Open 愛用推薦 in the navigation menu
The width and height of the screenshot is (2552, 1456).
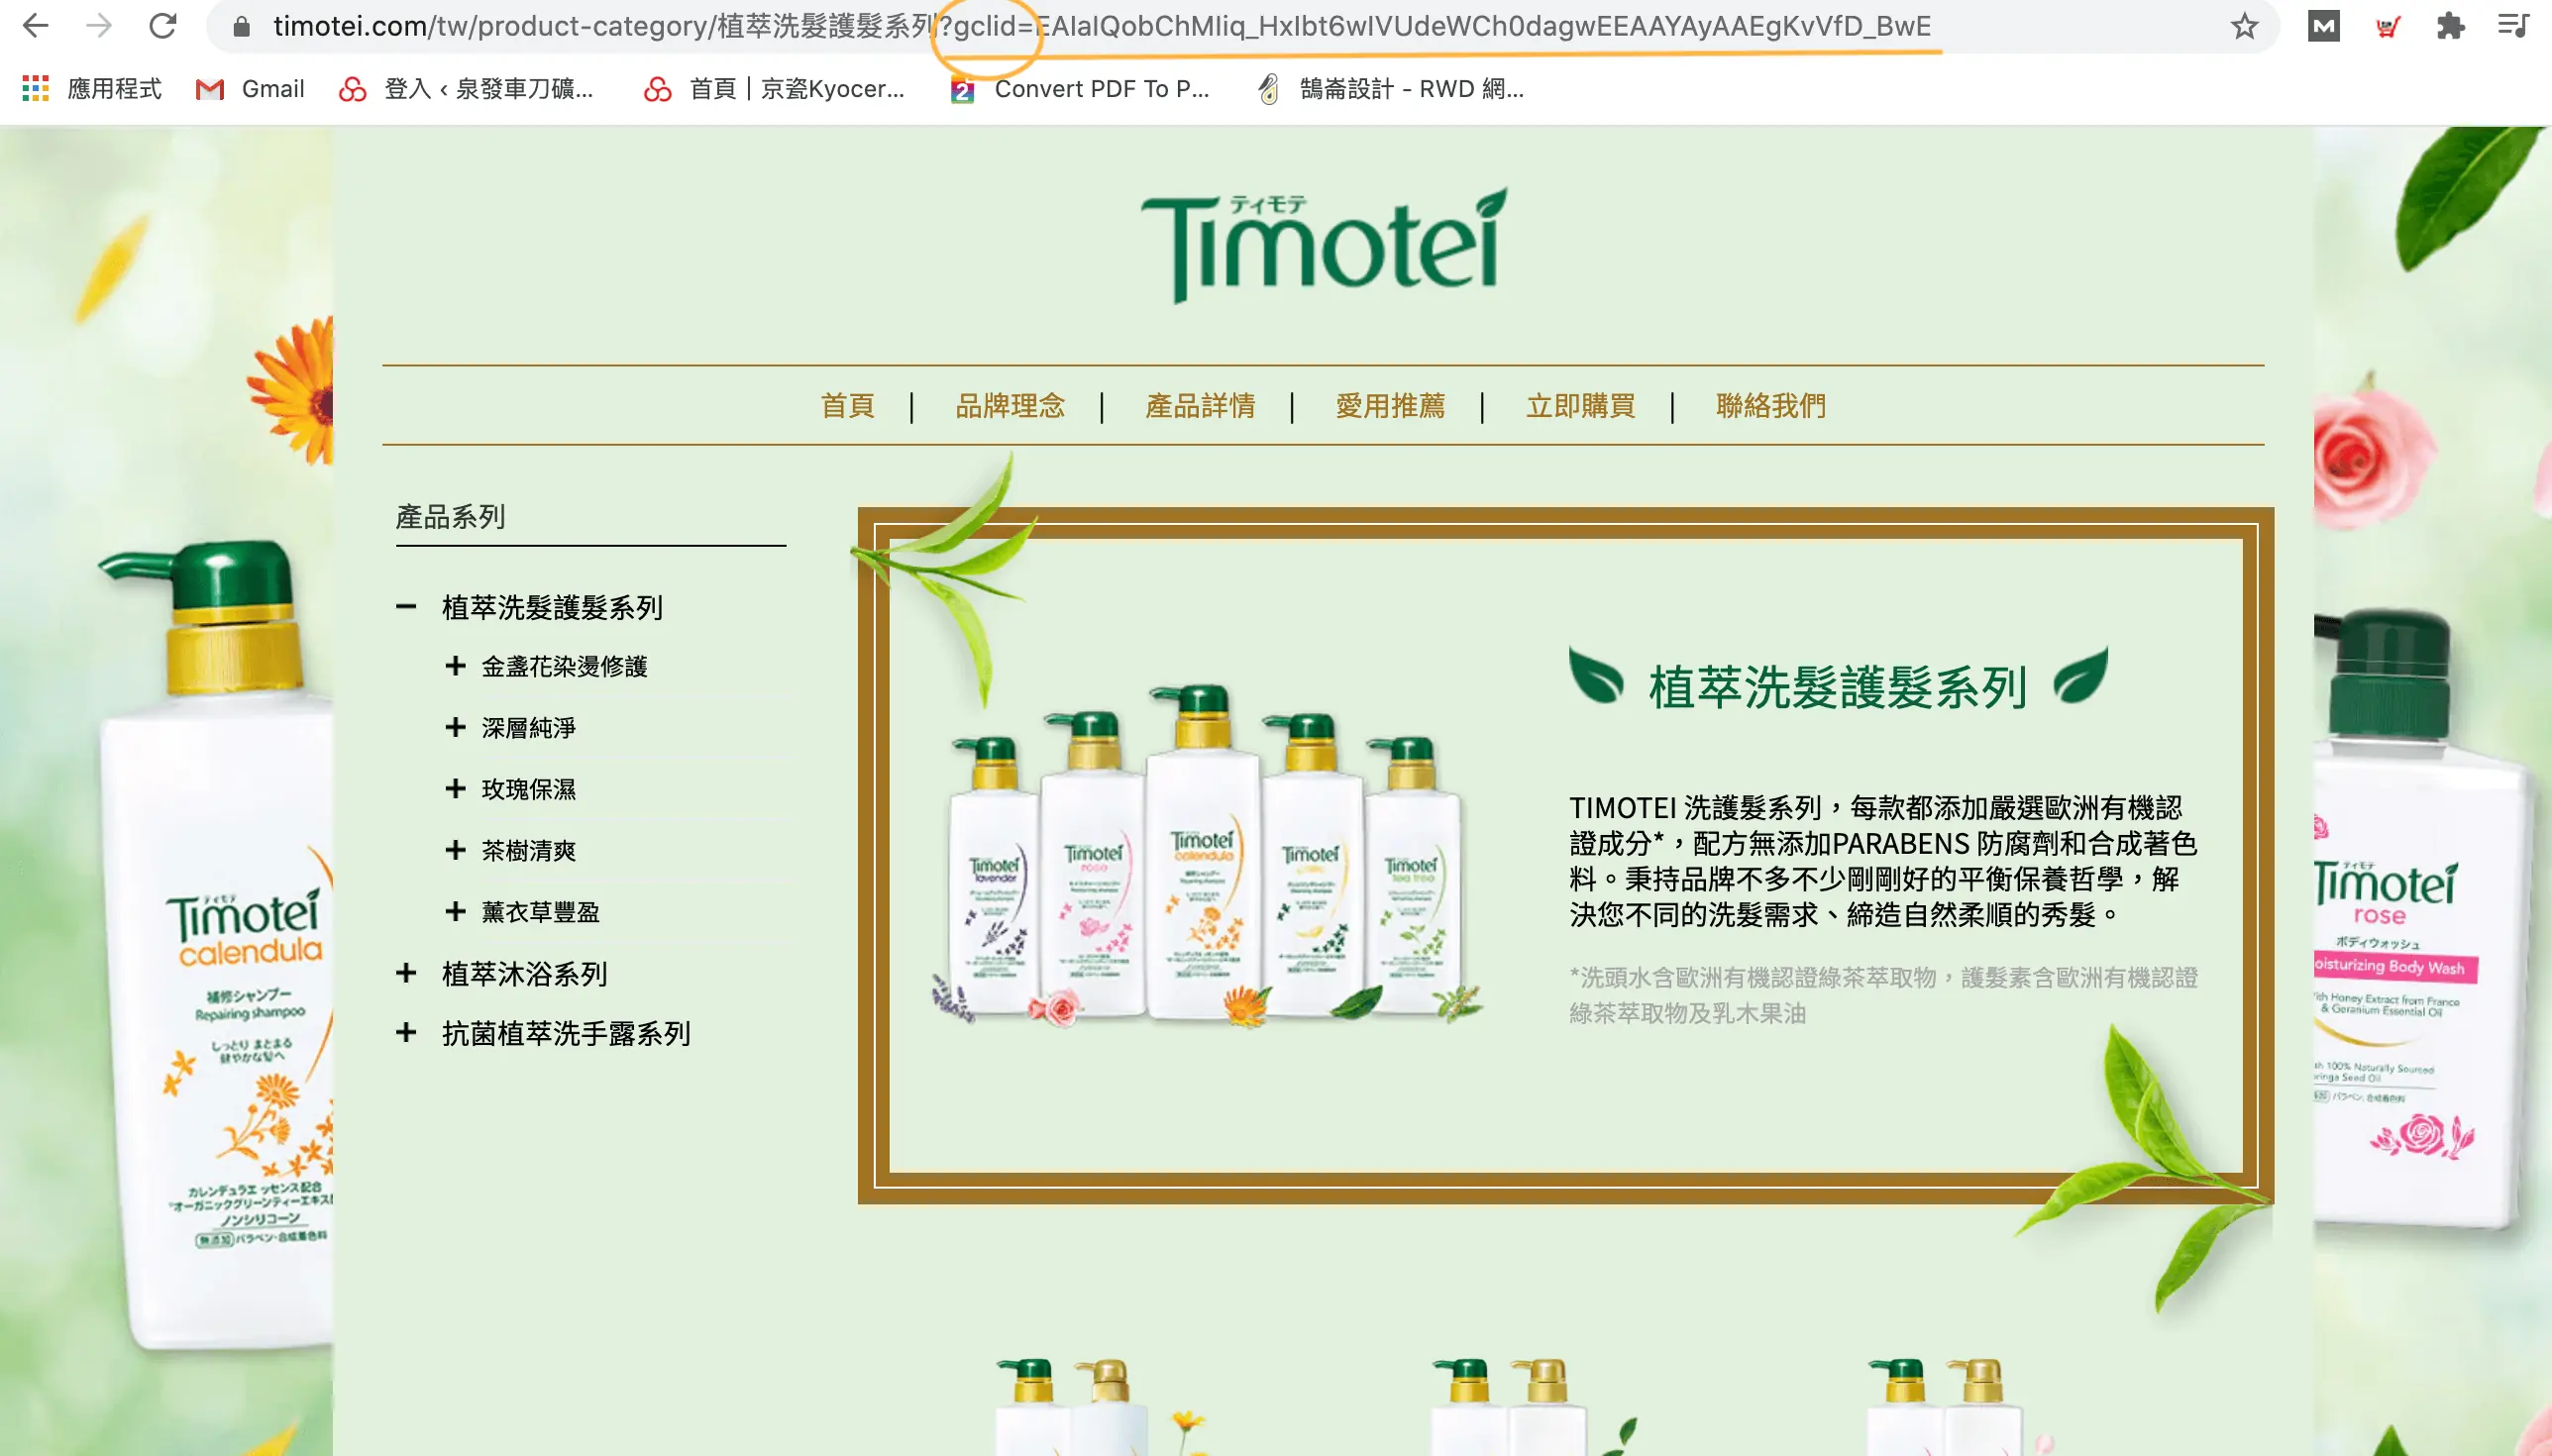point(1390,406)
